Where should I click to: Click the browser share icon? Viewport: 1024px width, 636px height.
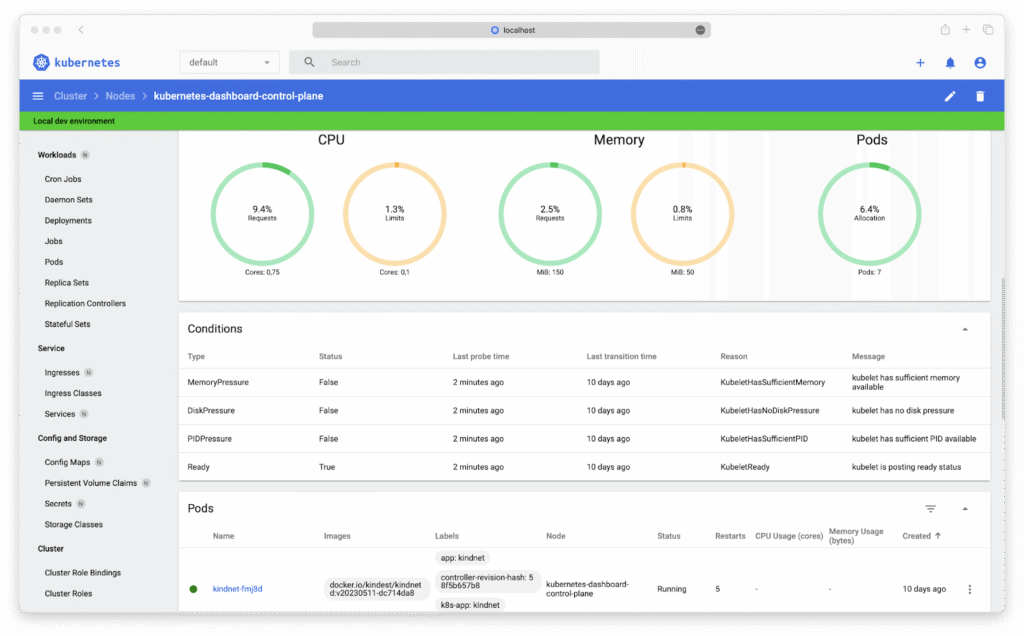coord(945,29)
